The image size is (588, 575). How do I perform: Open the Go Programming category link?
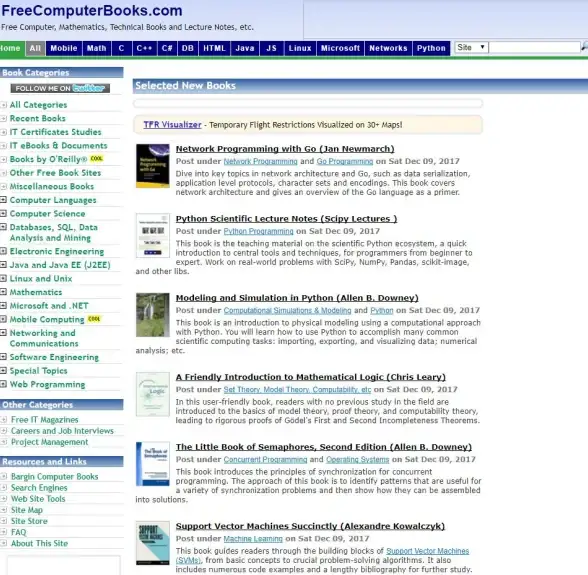[345, 161]
